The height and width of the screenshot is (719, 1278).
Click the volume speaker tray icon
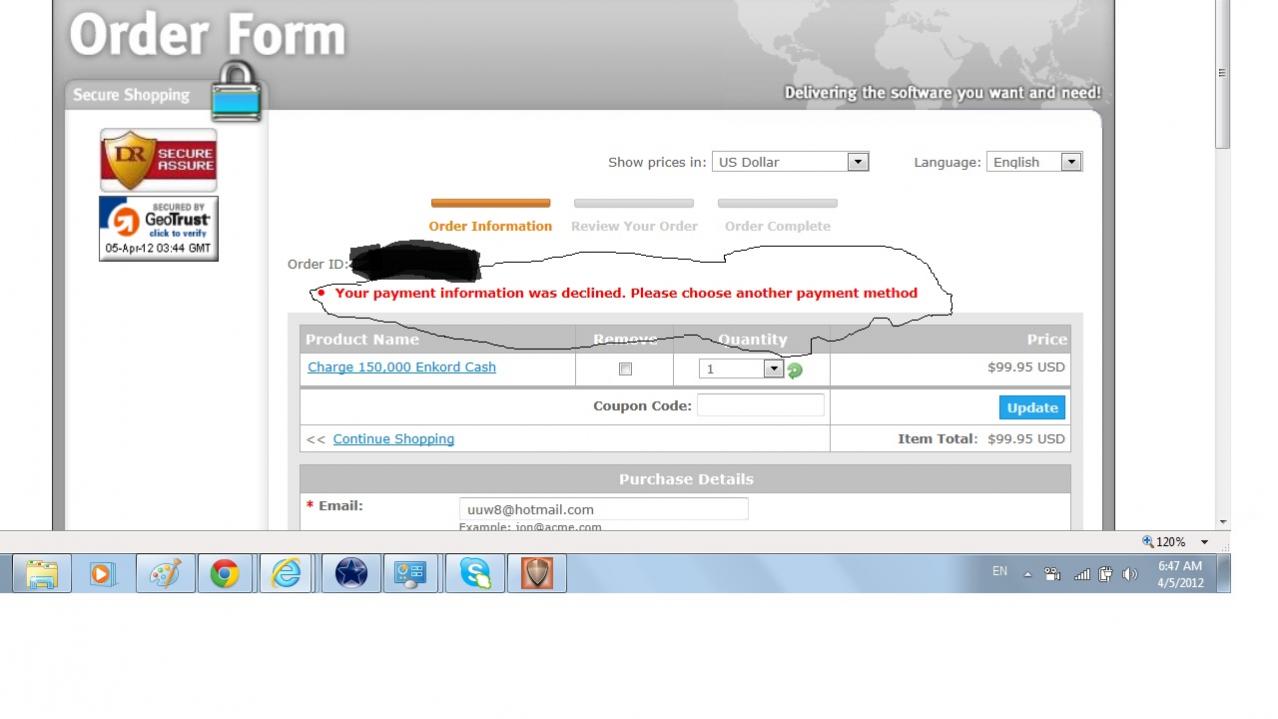tap(1130, 574)
